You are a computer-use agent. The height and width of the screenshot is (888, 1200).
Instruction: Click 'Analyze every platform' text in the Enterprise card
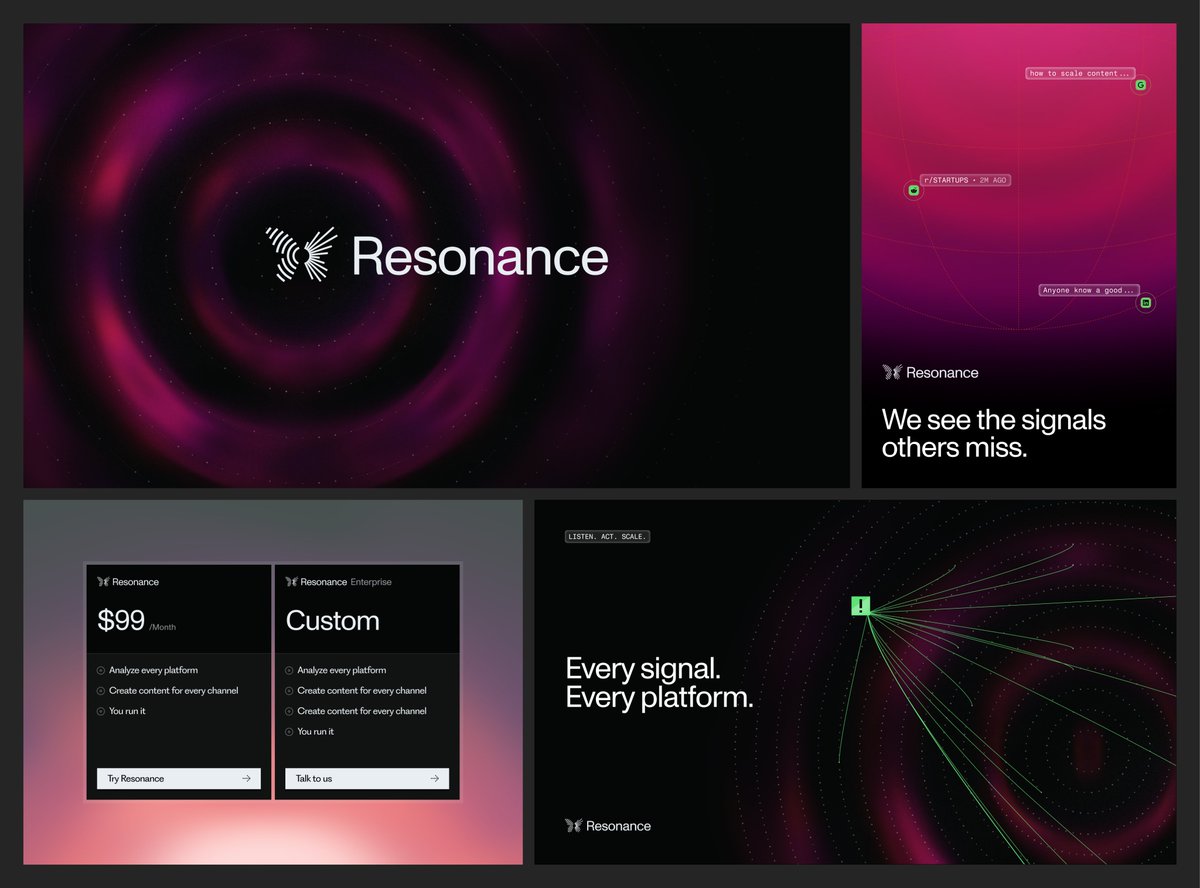[x=341, y=670]
